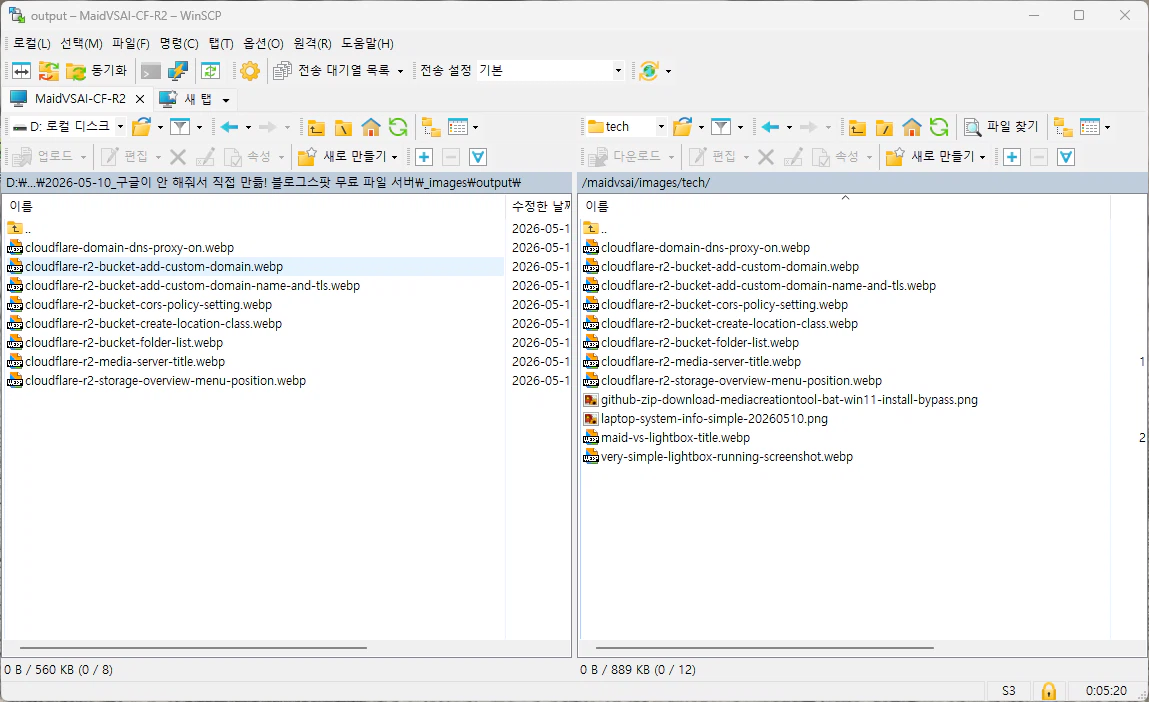The width and height of the screenshot is (1149, 702).
Task: Click remote 이름 column header
Action: [845, 207]
